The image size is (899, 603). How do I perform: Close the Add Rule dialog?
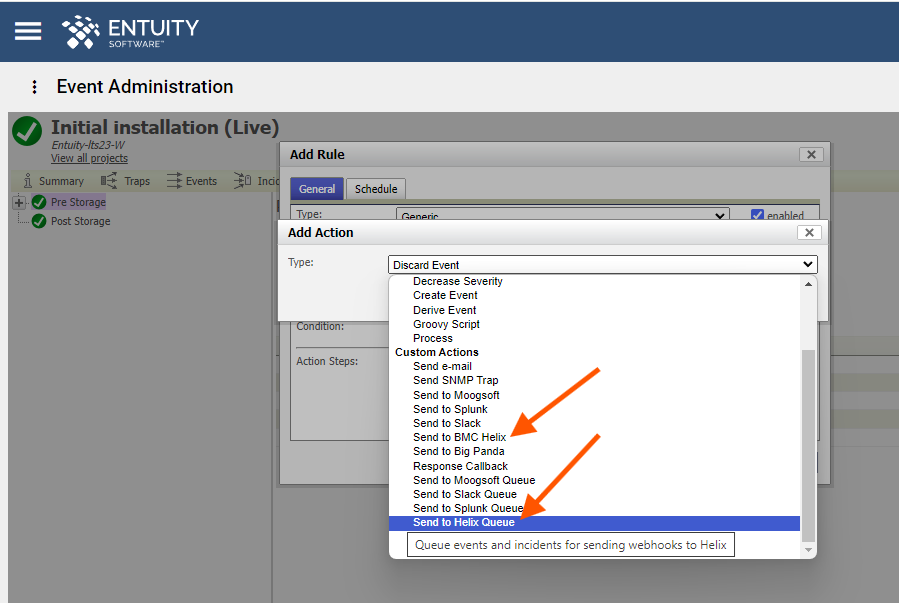811,154
